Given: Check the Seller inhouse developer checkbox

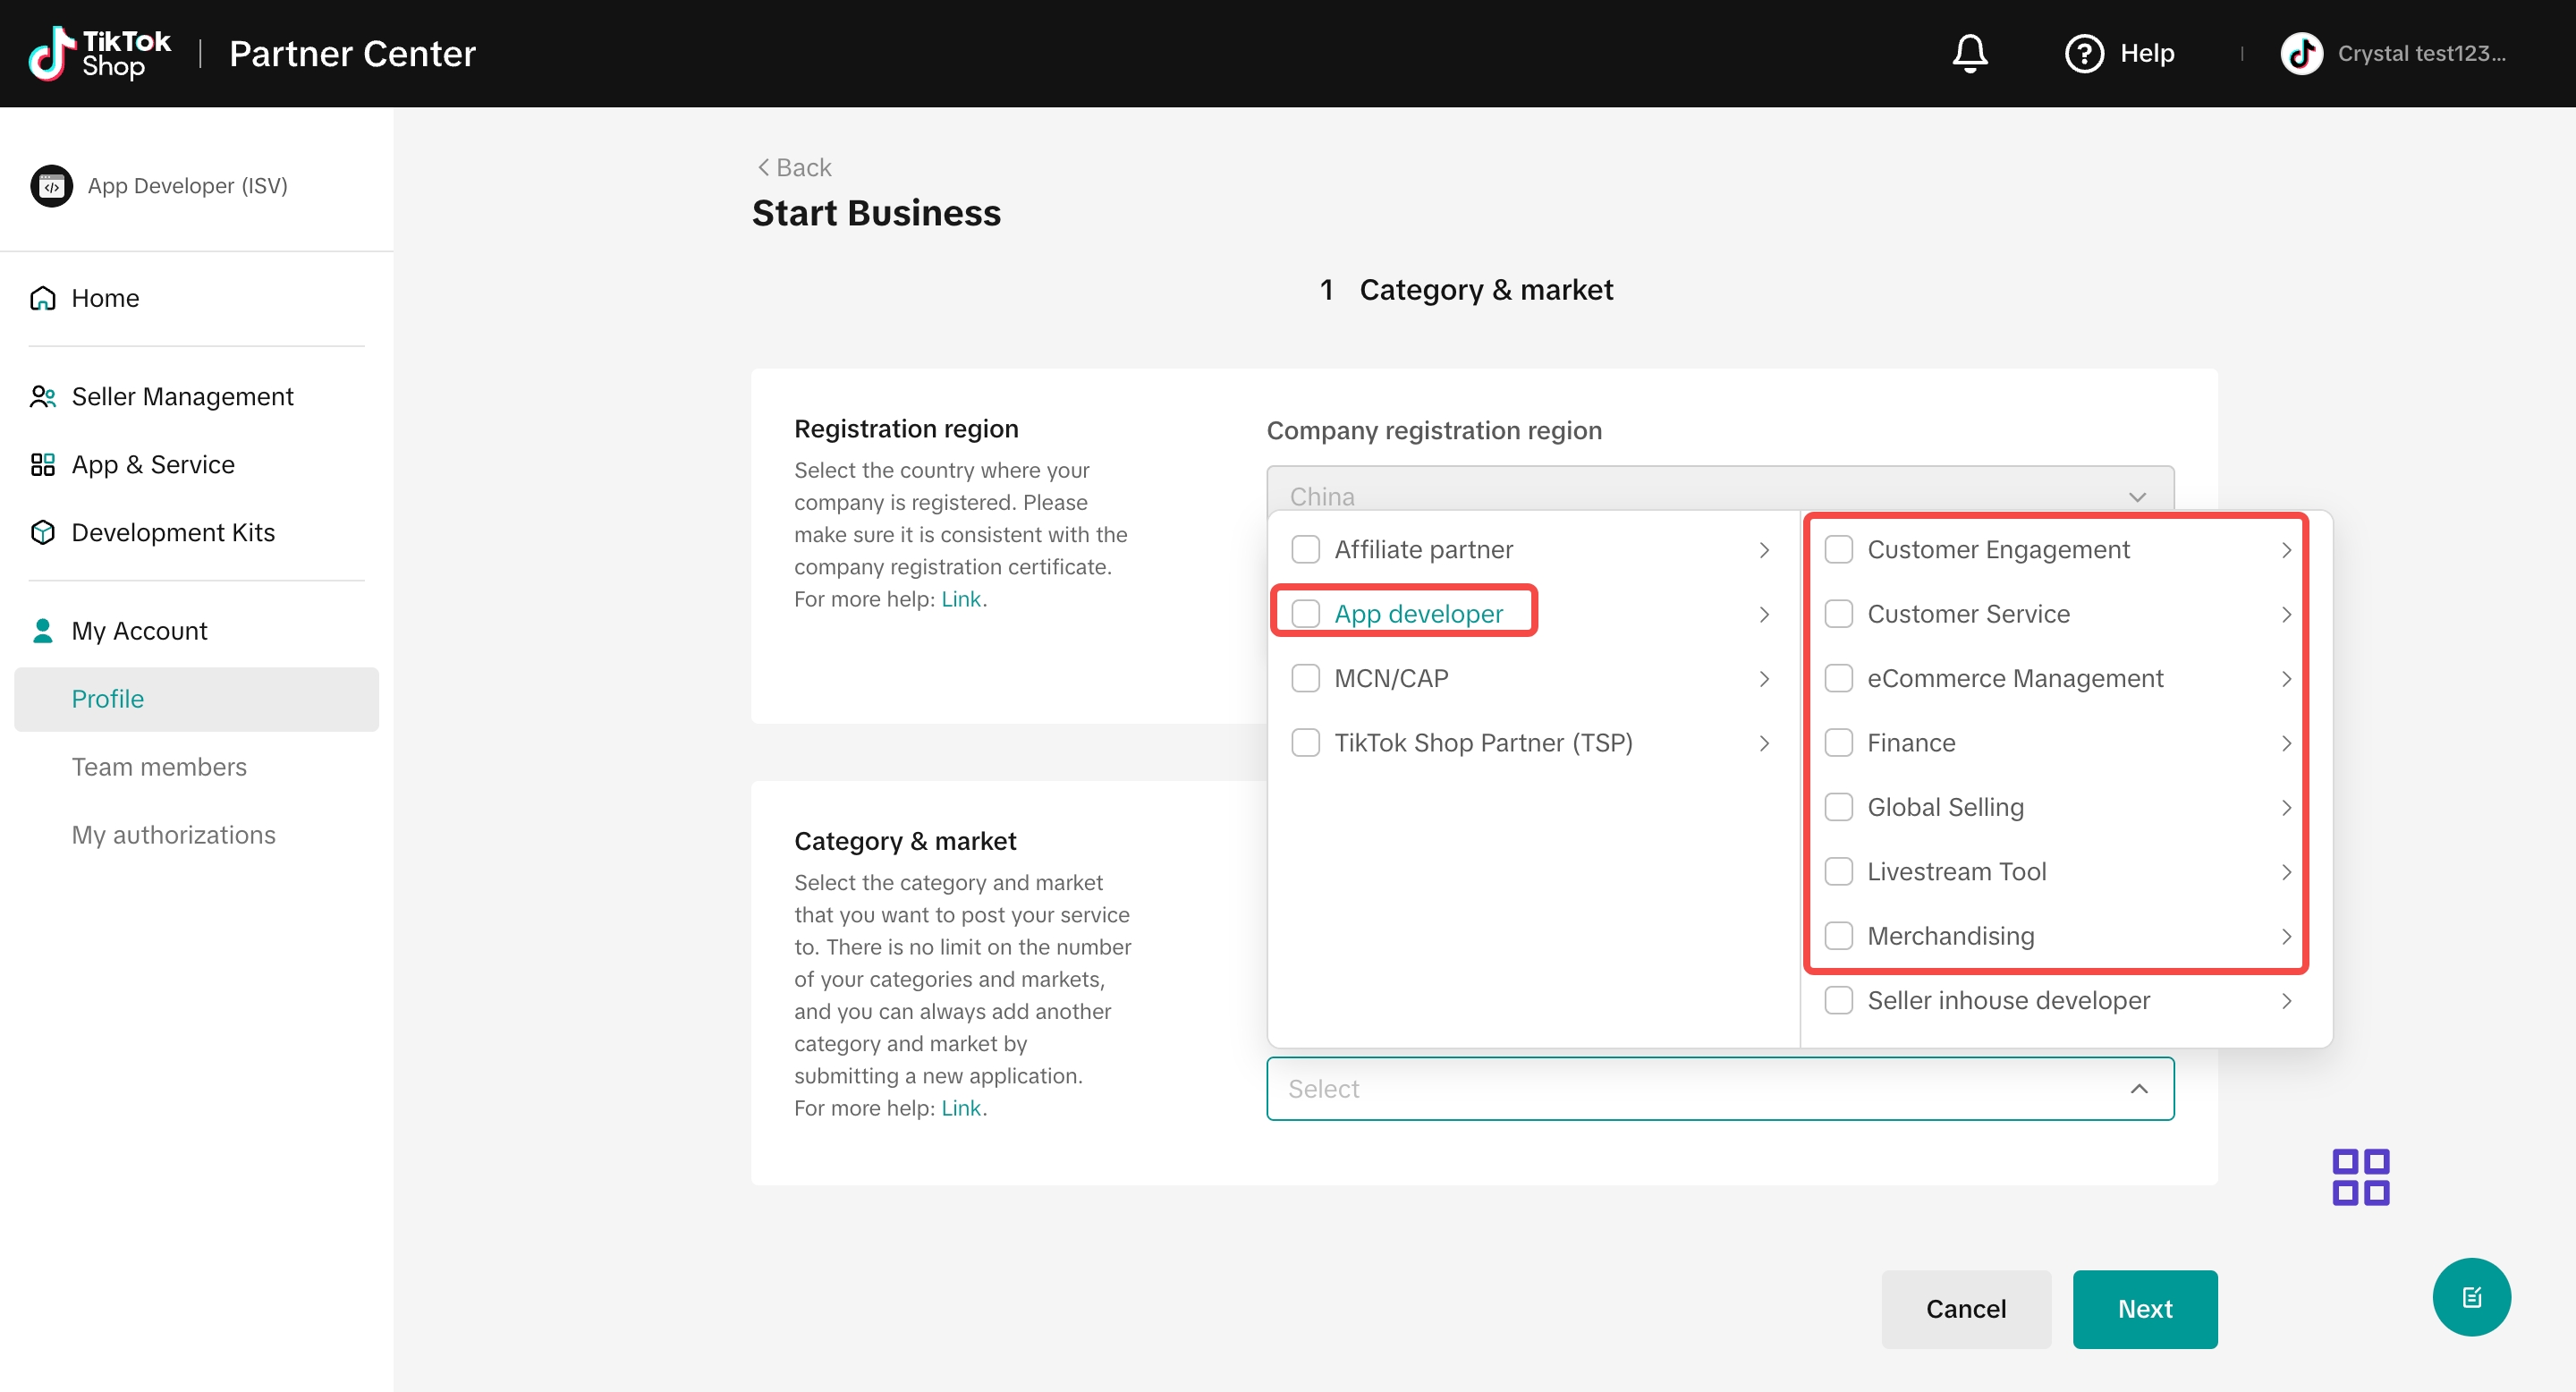Looking at the screenshot, I should click(x=1838, y=1000).
